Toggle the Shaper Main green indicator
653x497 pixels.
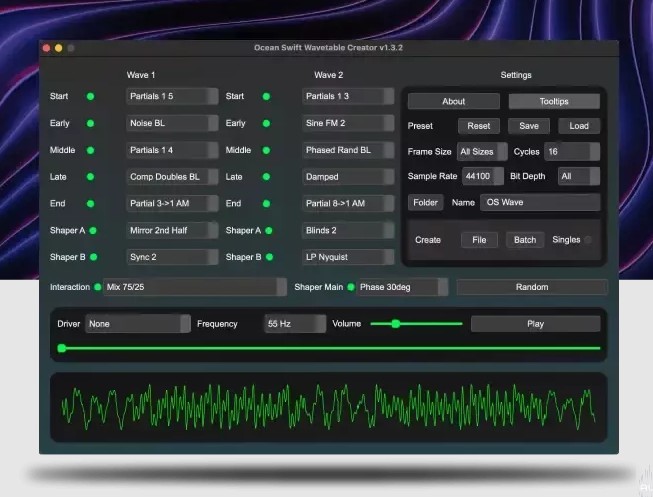click(351, 287)
